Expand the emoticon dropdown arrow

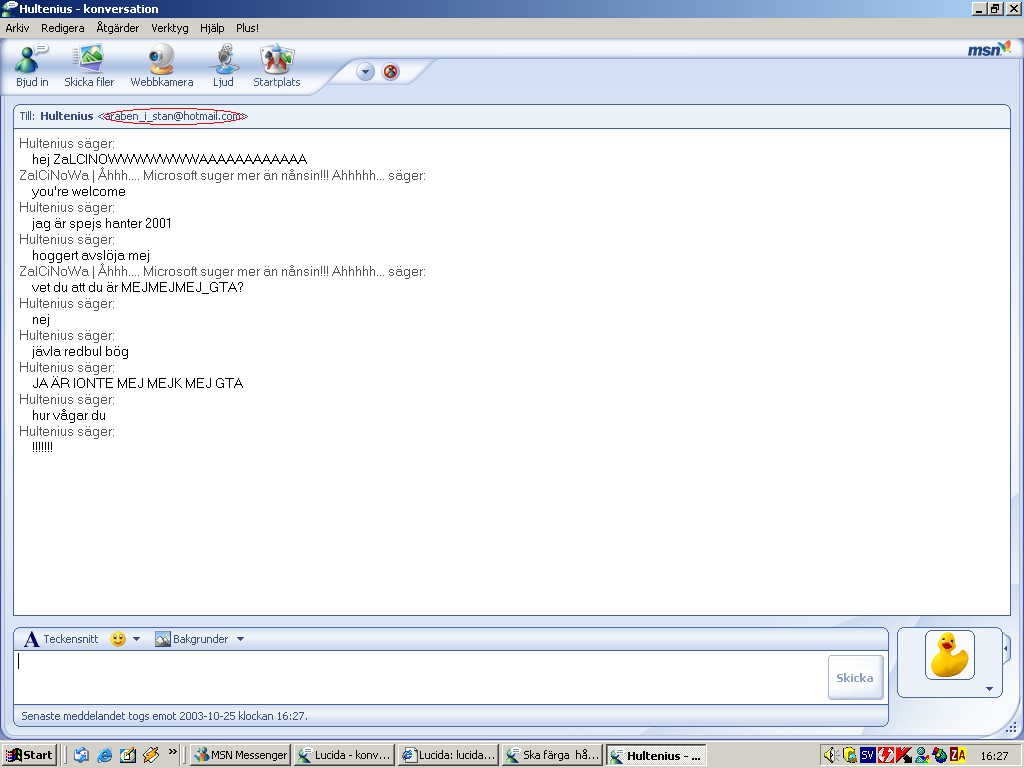coord(136,639)
